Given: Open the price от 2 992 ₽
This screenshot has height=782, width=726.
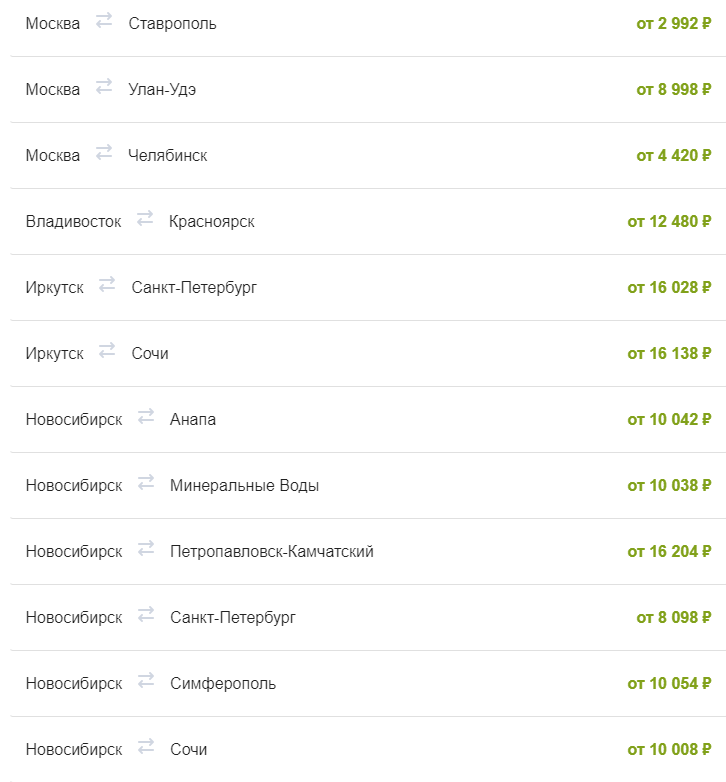Looking at the screenshot, I should 674,23.
